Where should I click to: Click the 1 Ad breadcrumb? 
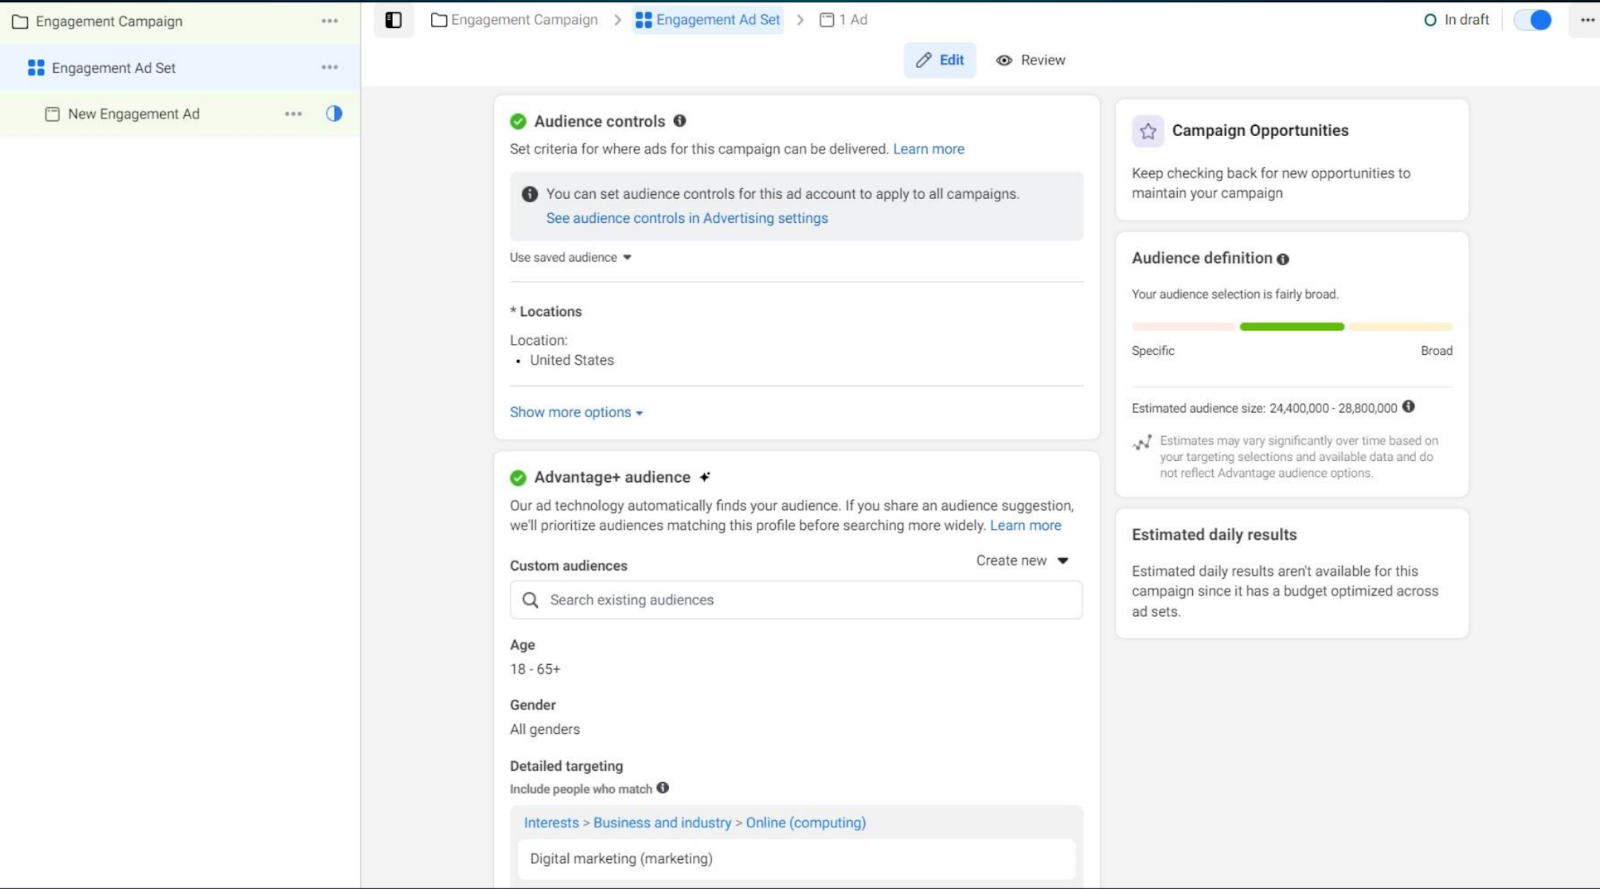[x=844, y=20]
